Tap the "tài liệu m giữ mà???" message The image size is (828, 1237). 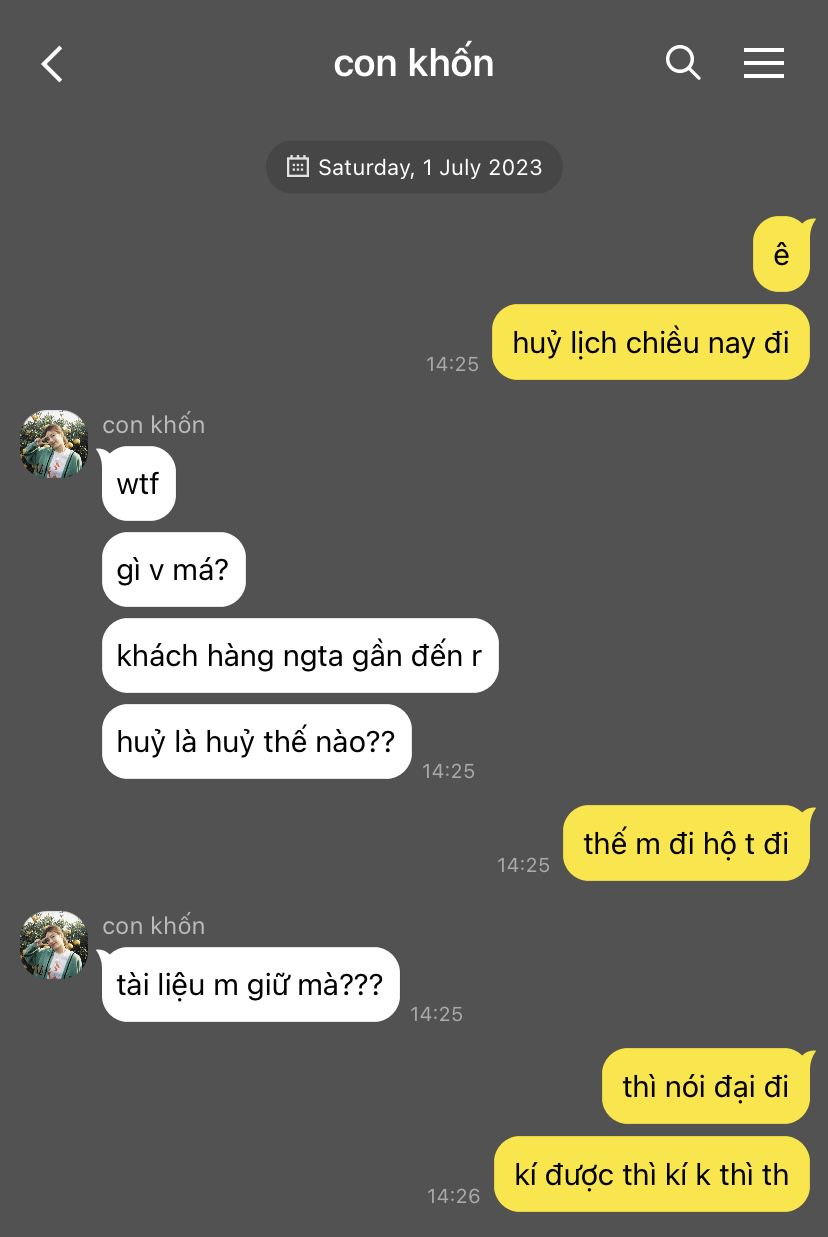tap(250, 984)
